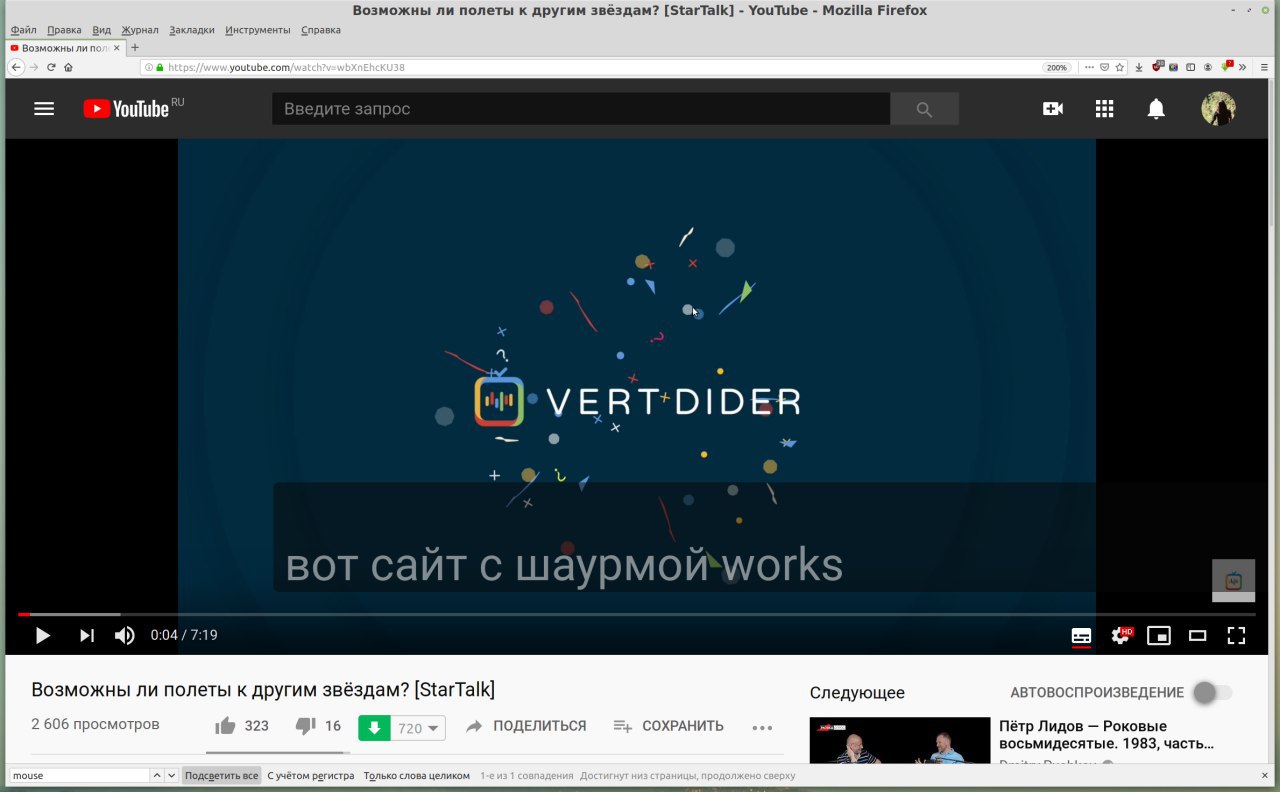The height and width of the screenshot is (792, 1280).
Task: Enter fullscreen mode
Action: click(x=1236, y=635)
